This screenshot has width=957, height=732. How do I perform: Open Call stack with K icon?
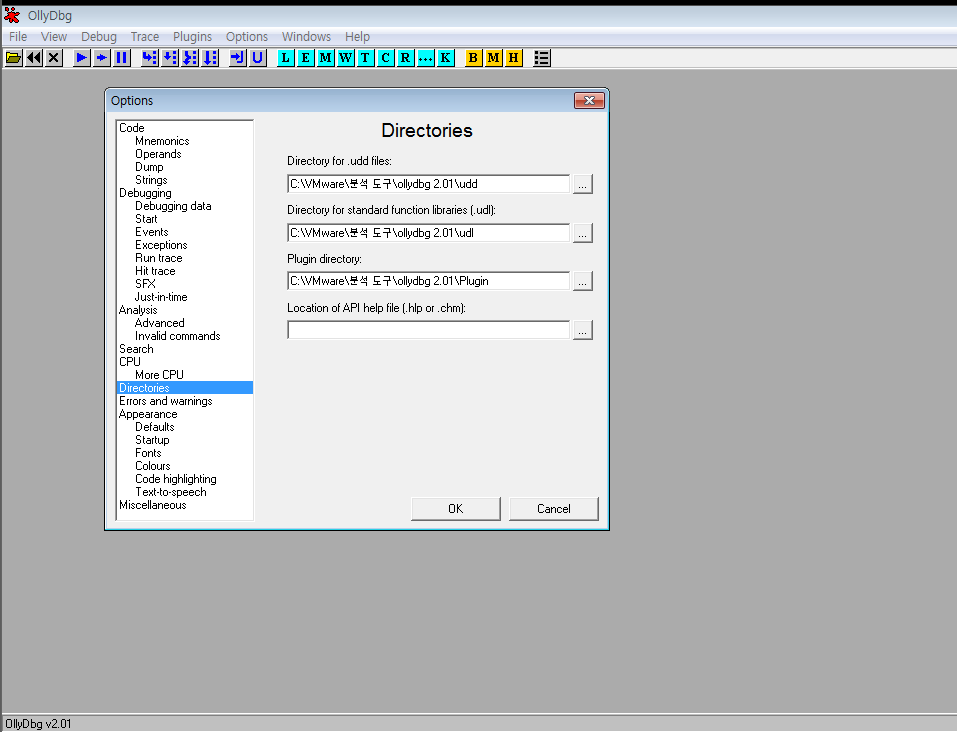tap(446, 58)
